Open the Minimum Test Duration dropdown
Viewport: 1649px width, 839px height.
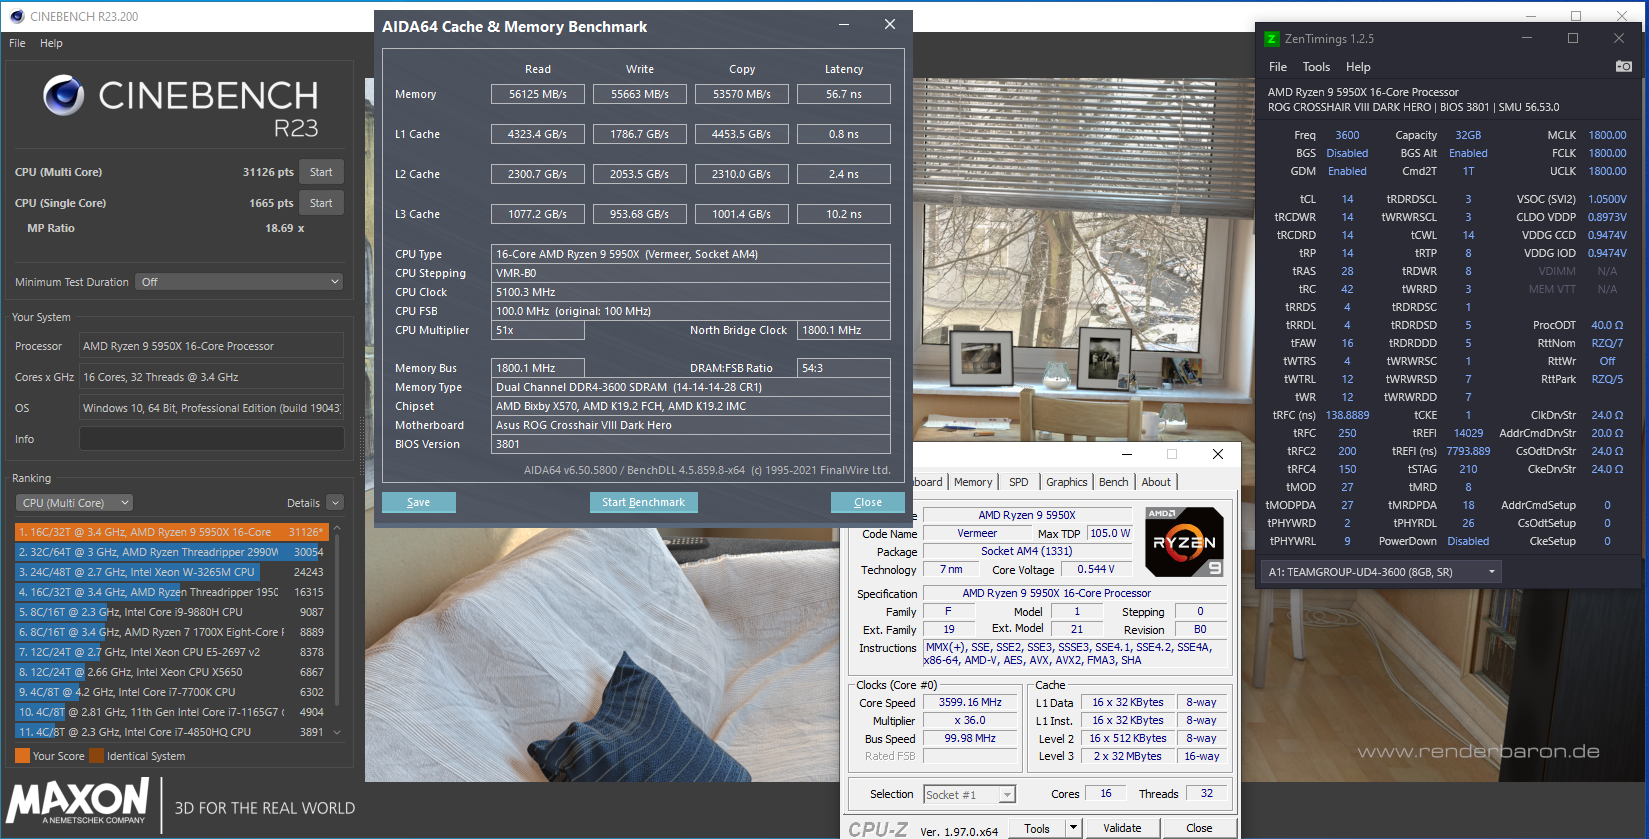click(x=241, y=282)
